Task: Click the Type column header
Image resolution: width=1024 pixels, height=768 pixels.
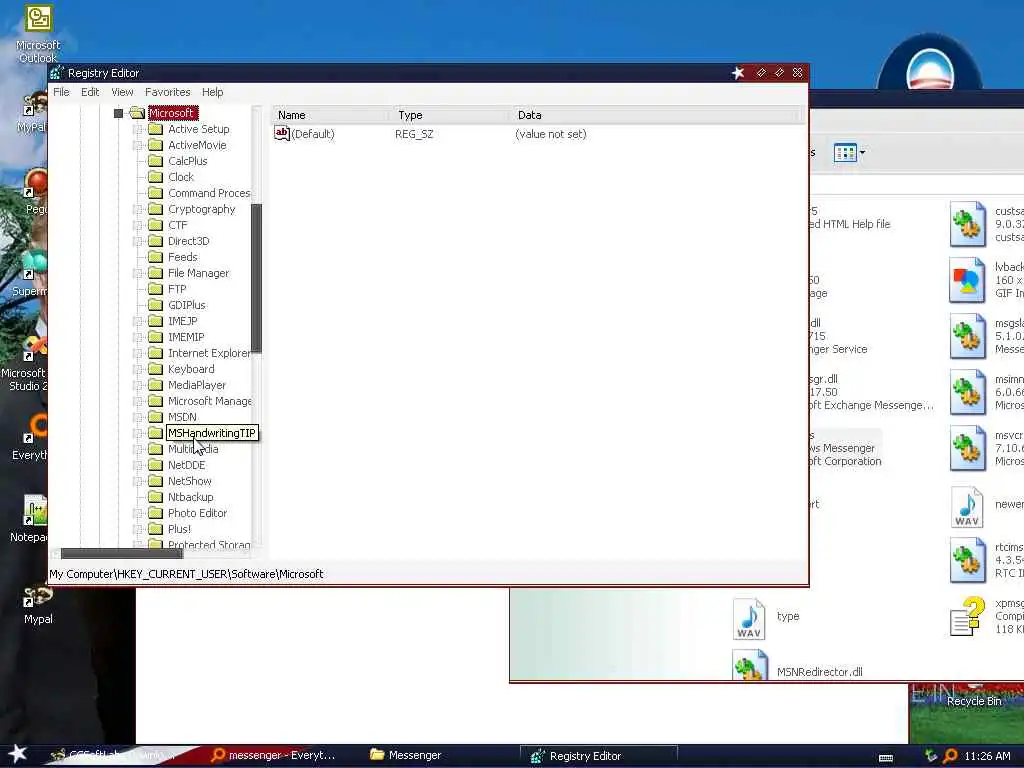Action: click(x=451, y=115)
